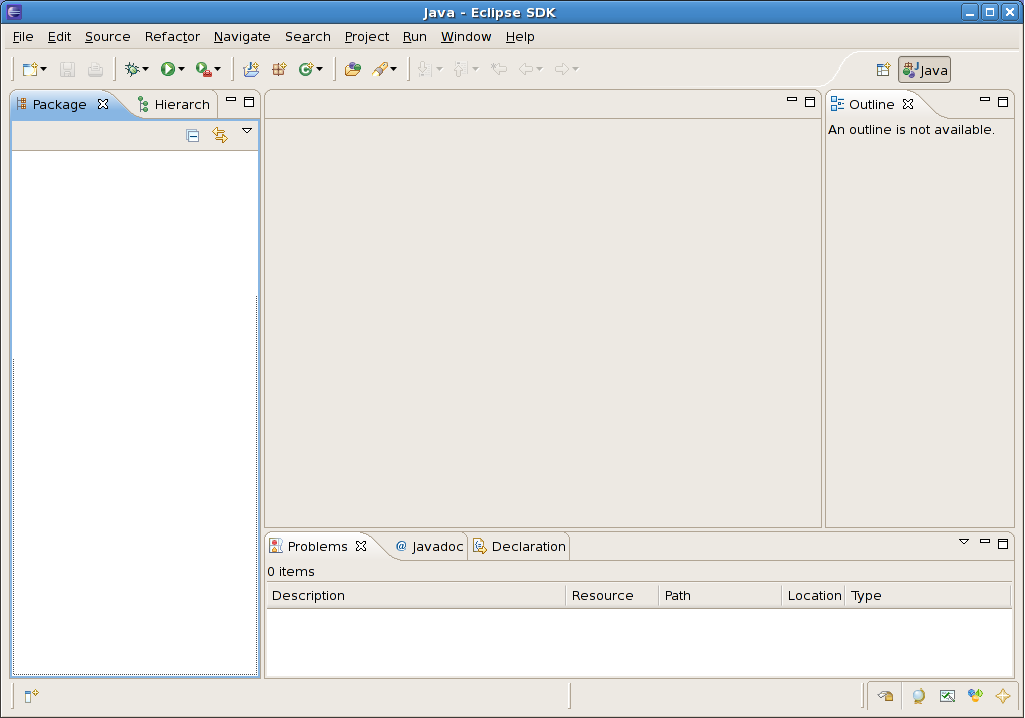Viewport: 1025px width, 718px height.
Task: Close the Outline view tab
Action: tap(908, 104)
